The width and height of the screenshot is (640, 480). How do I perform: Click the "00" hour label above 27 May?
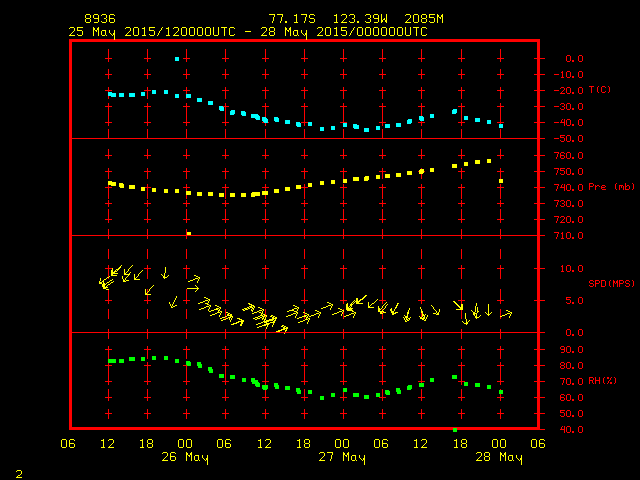tap(342, 444)
